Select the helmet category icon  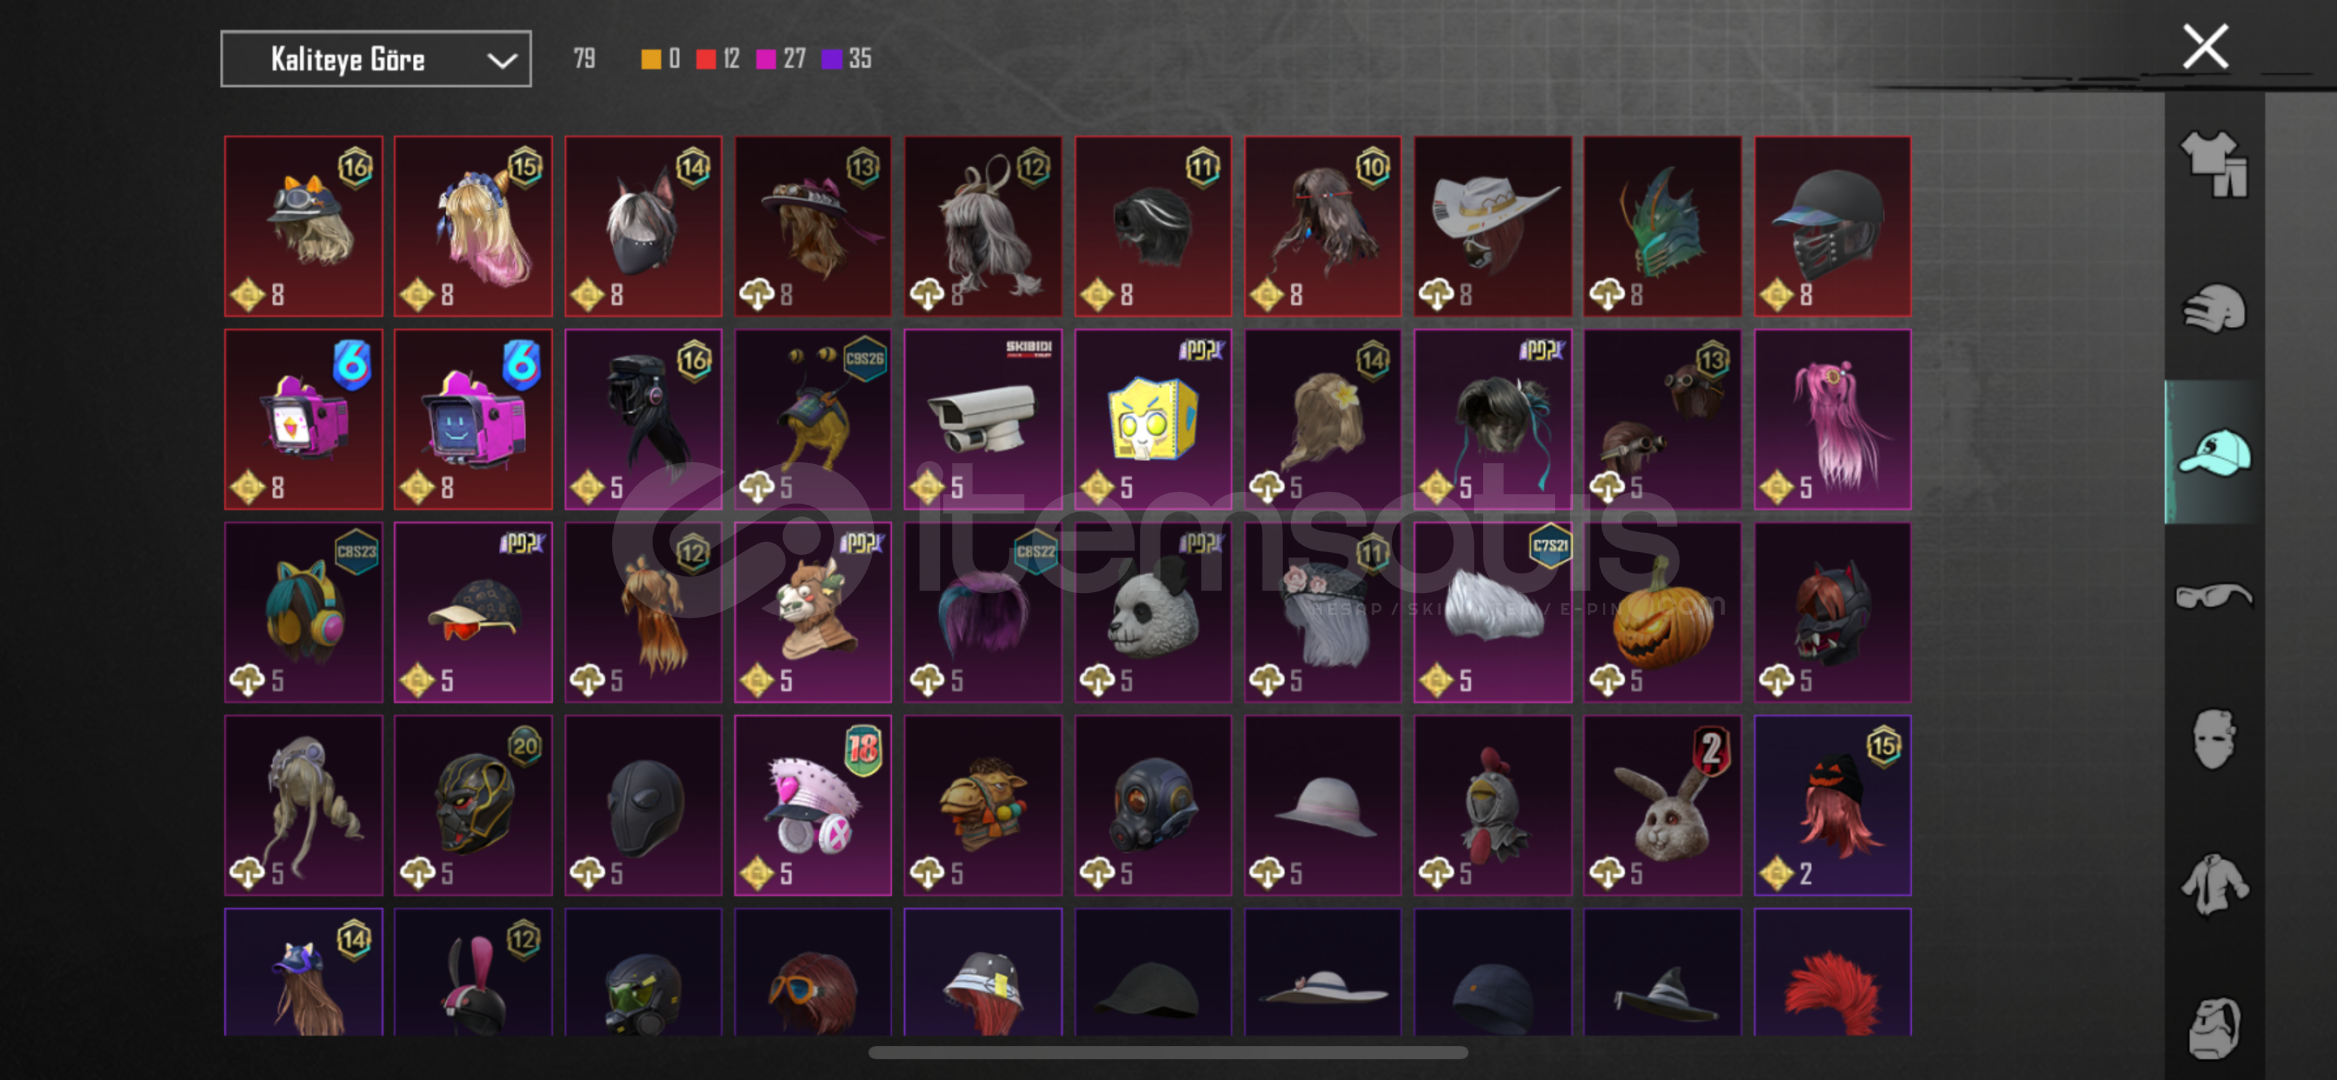pos(2214,308)
